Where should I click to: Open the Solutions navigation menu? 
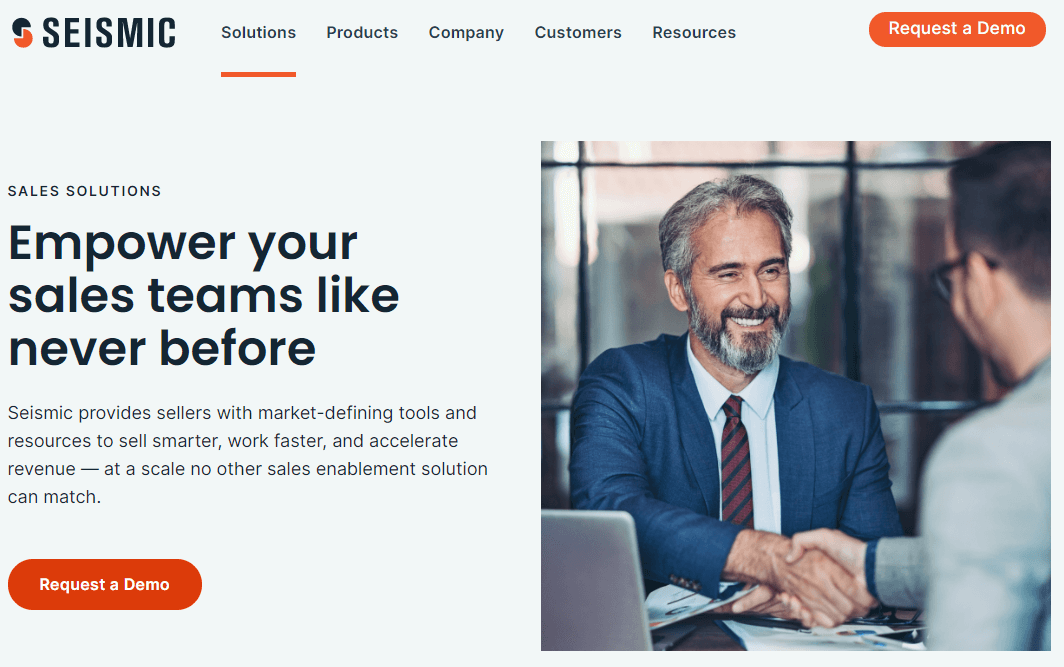point(259,33)
